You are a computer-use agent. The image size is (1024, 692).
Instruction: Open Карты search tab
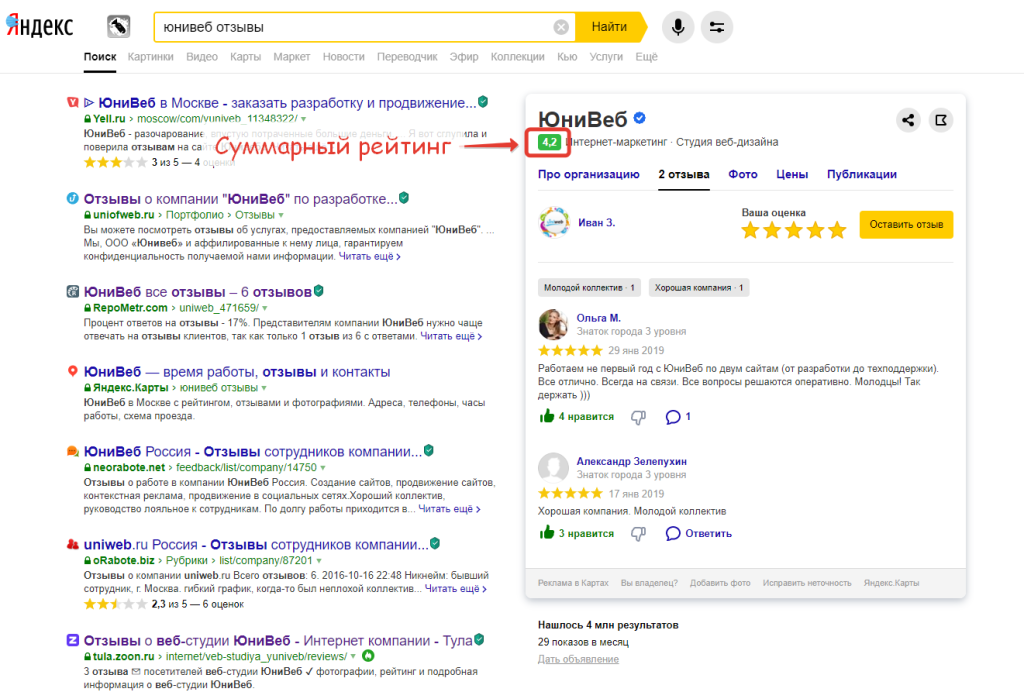246,57
